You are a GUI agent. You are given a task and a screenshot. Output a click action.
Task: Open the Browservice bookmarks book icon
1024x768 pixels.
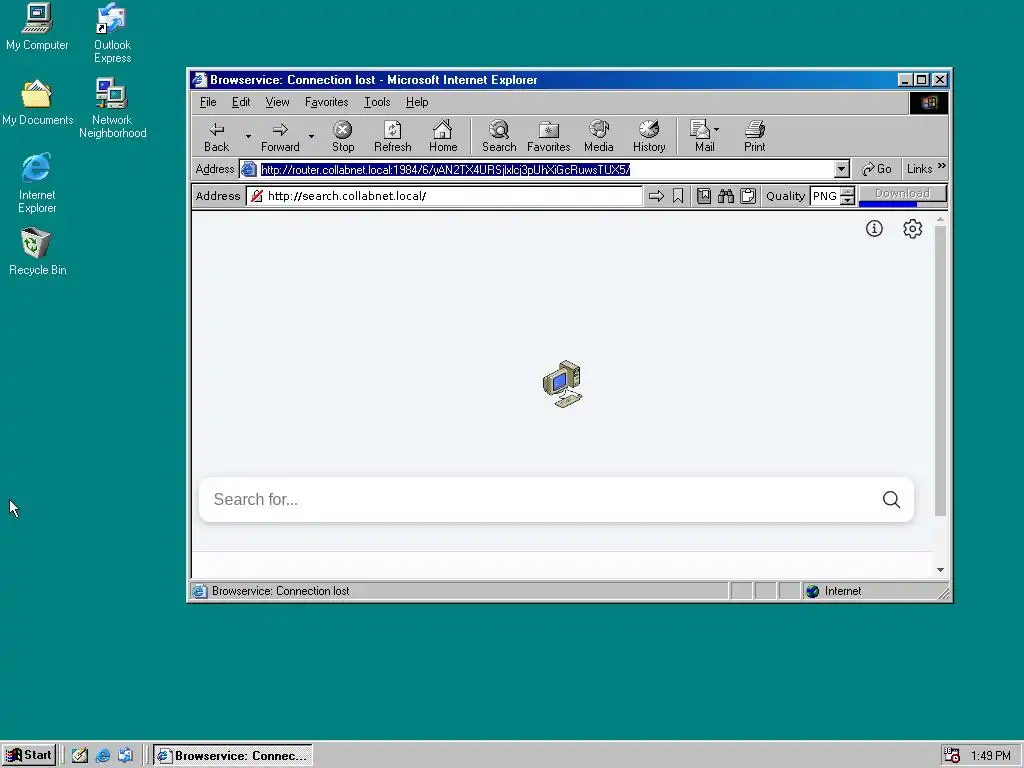click(703, 196)
